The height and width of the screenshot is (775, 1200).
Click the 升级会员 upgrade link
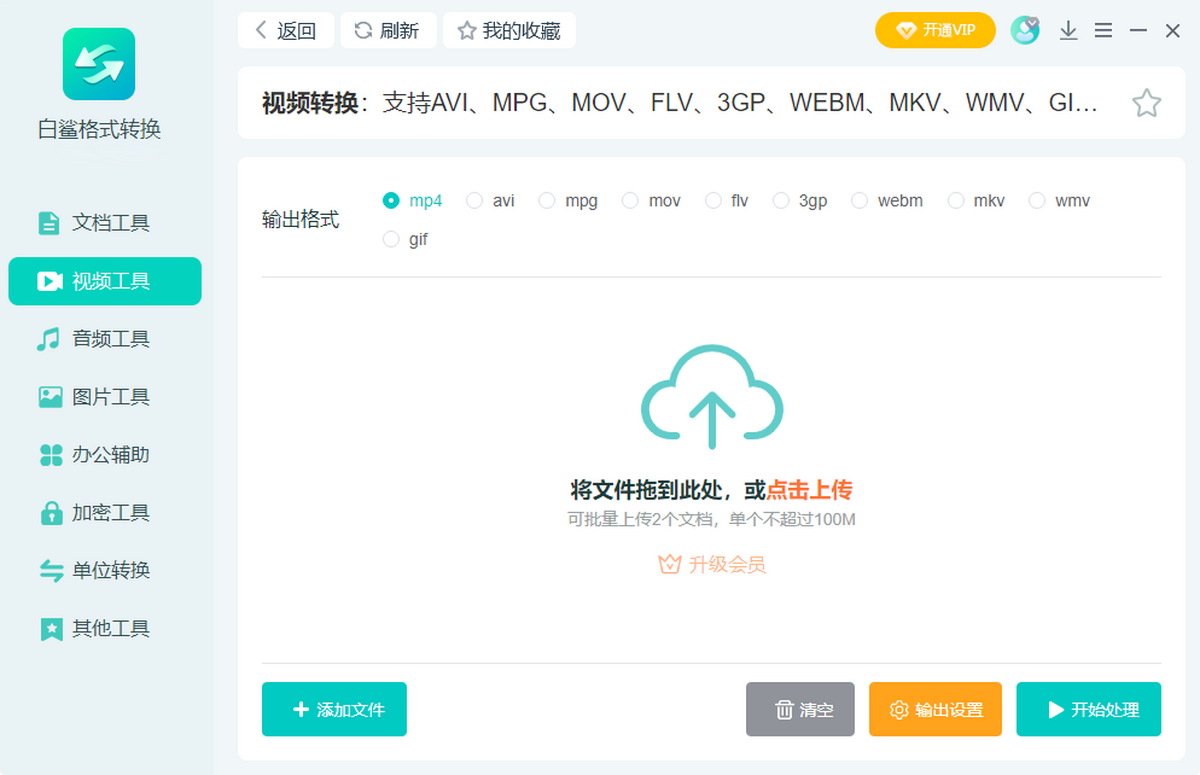712,565
